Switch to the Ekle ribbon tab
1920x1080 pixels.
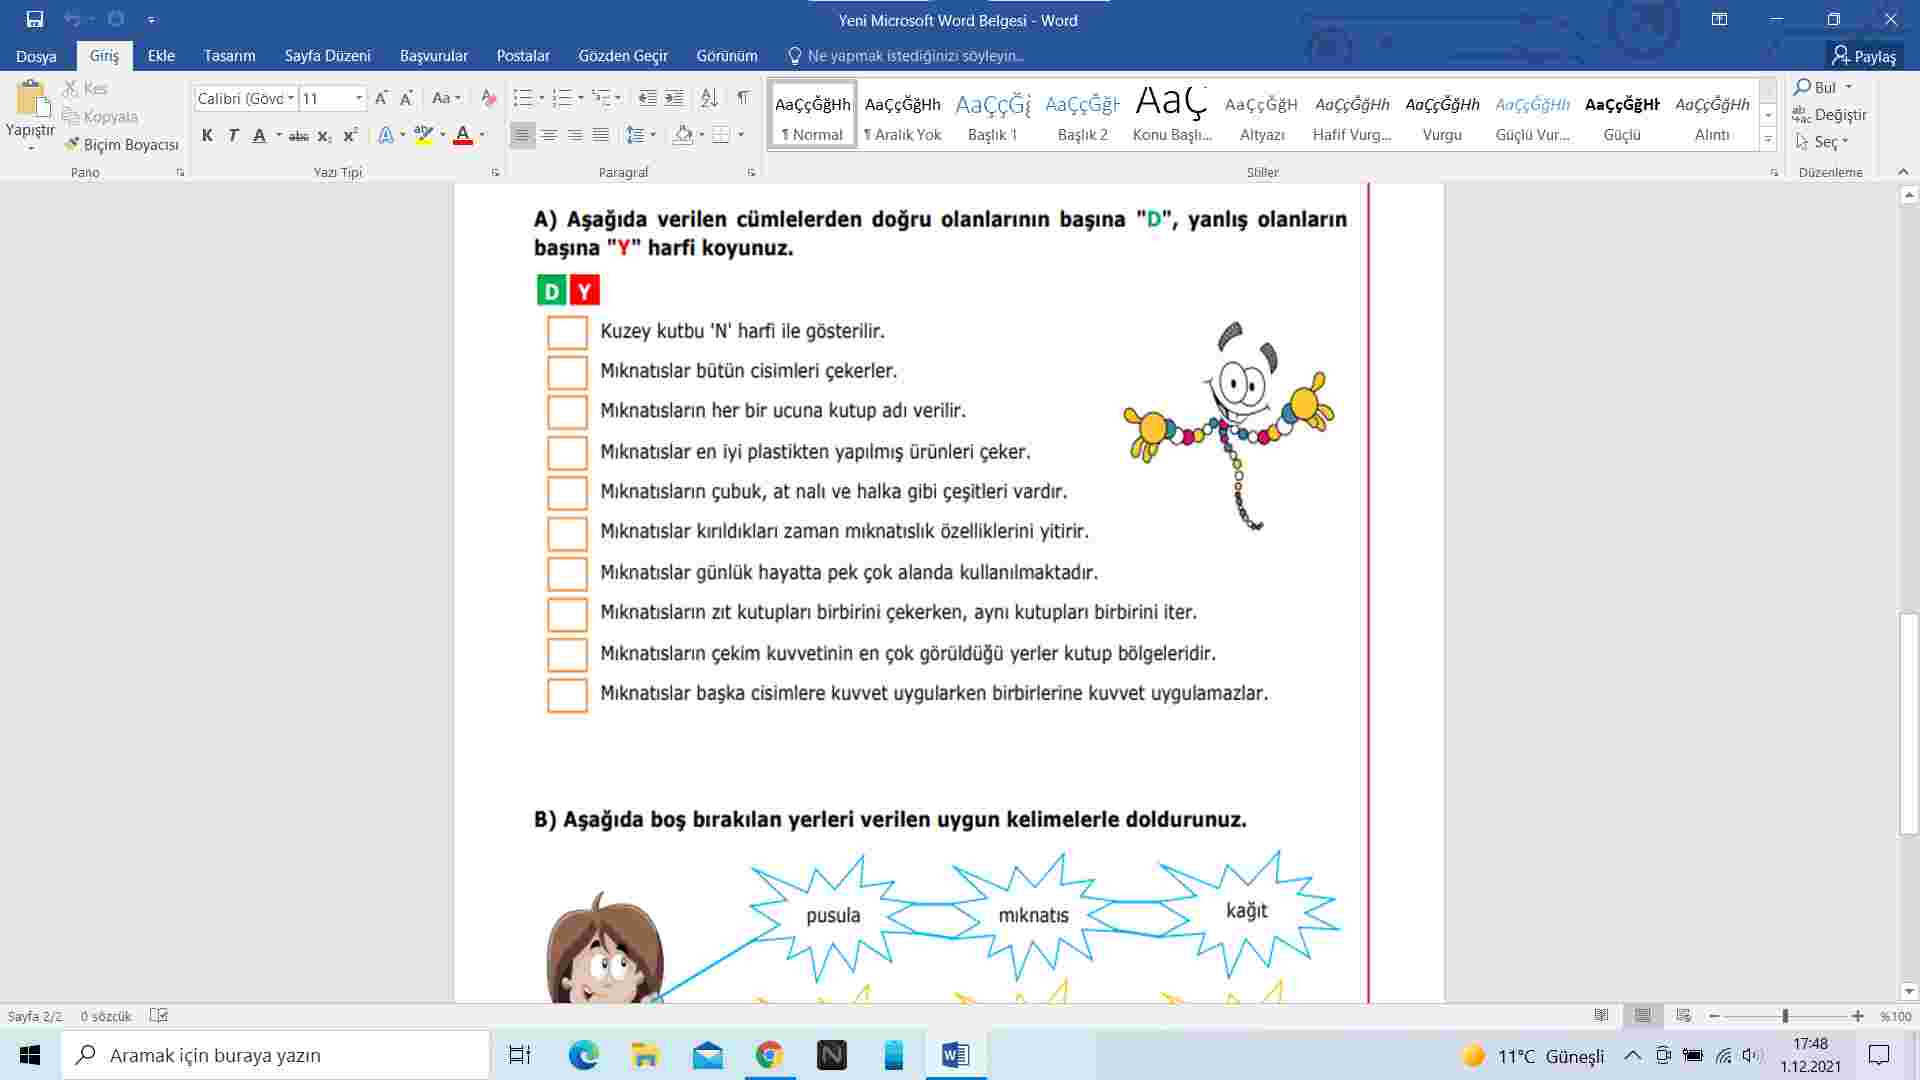161,56
